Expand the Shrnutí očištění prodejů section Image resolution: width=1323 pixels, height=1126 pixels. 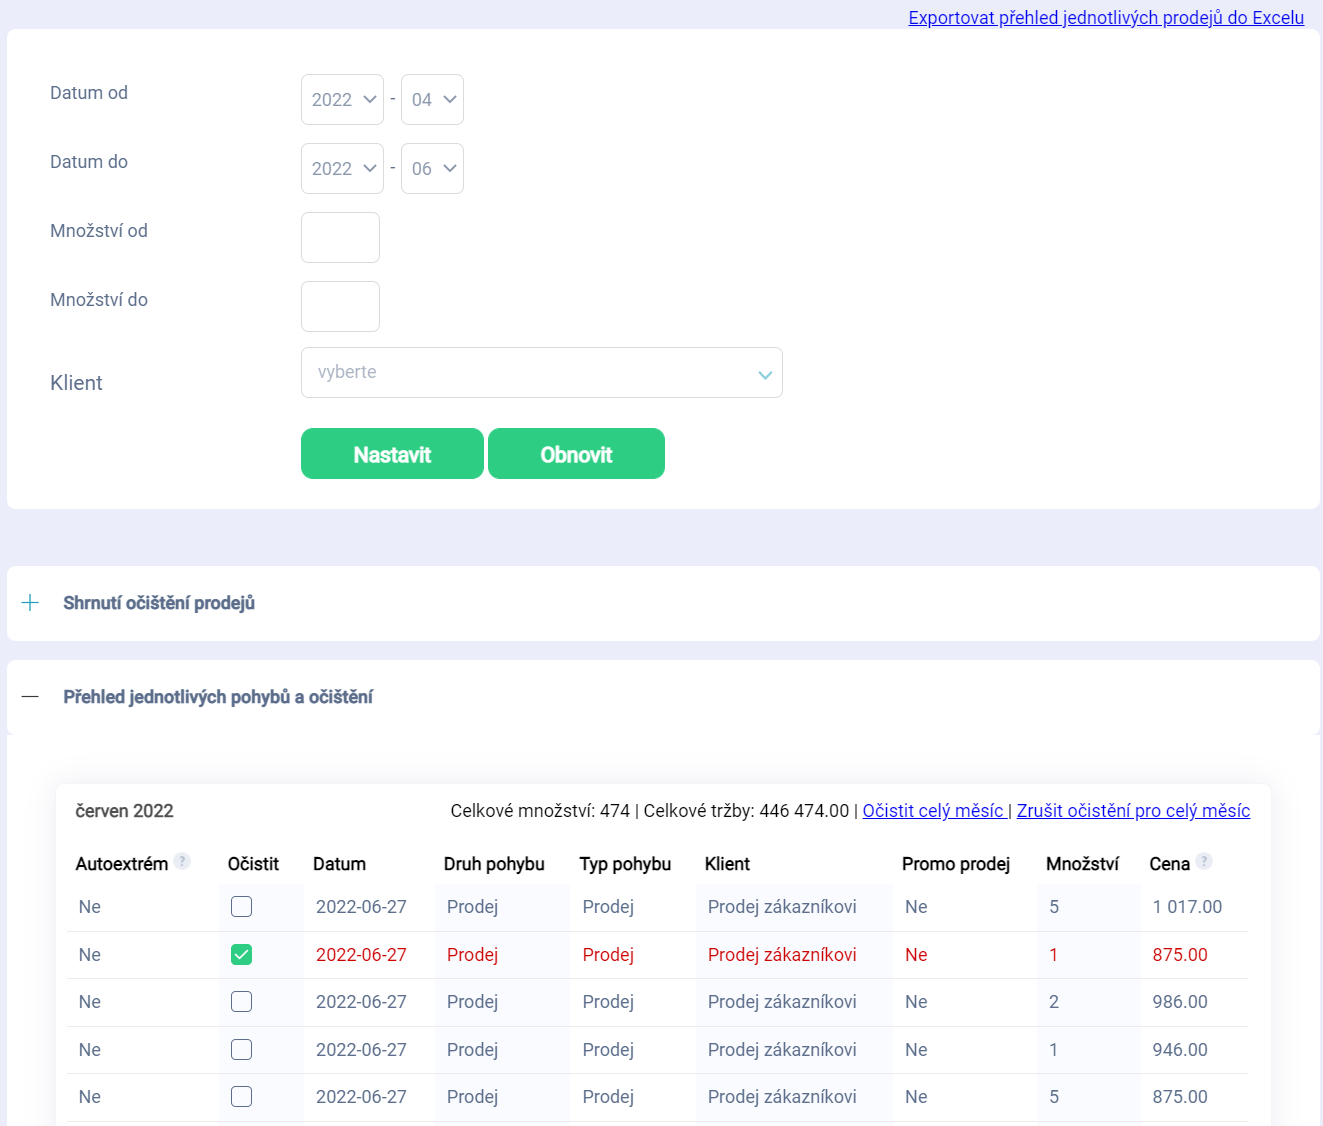click(159, 603)
